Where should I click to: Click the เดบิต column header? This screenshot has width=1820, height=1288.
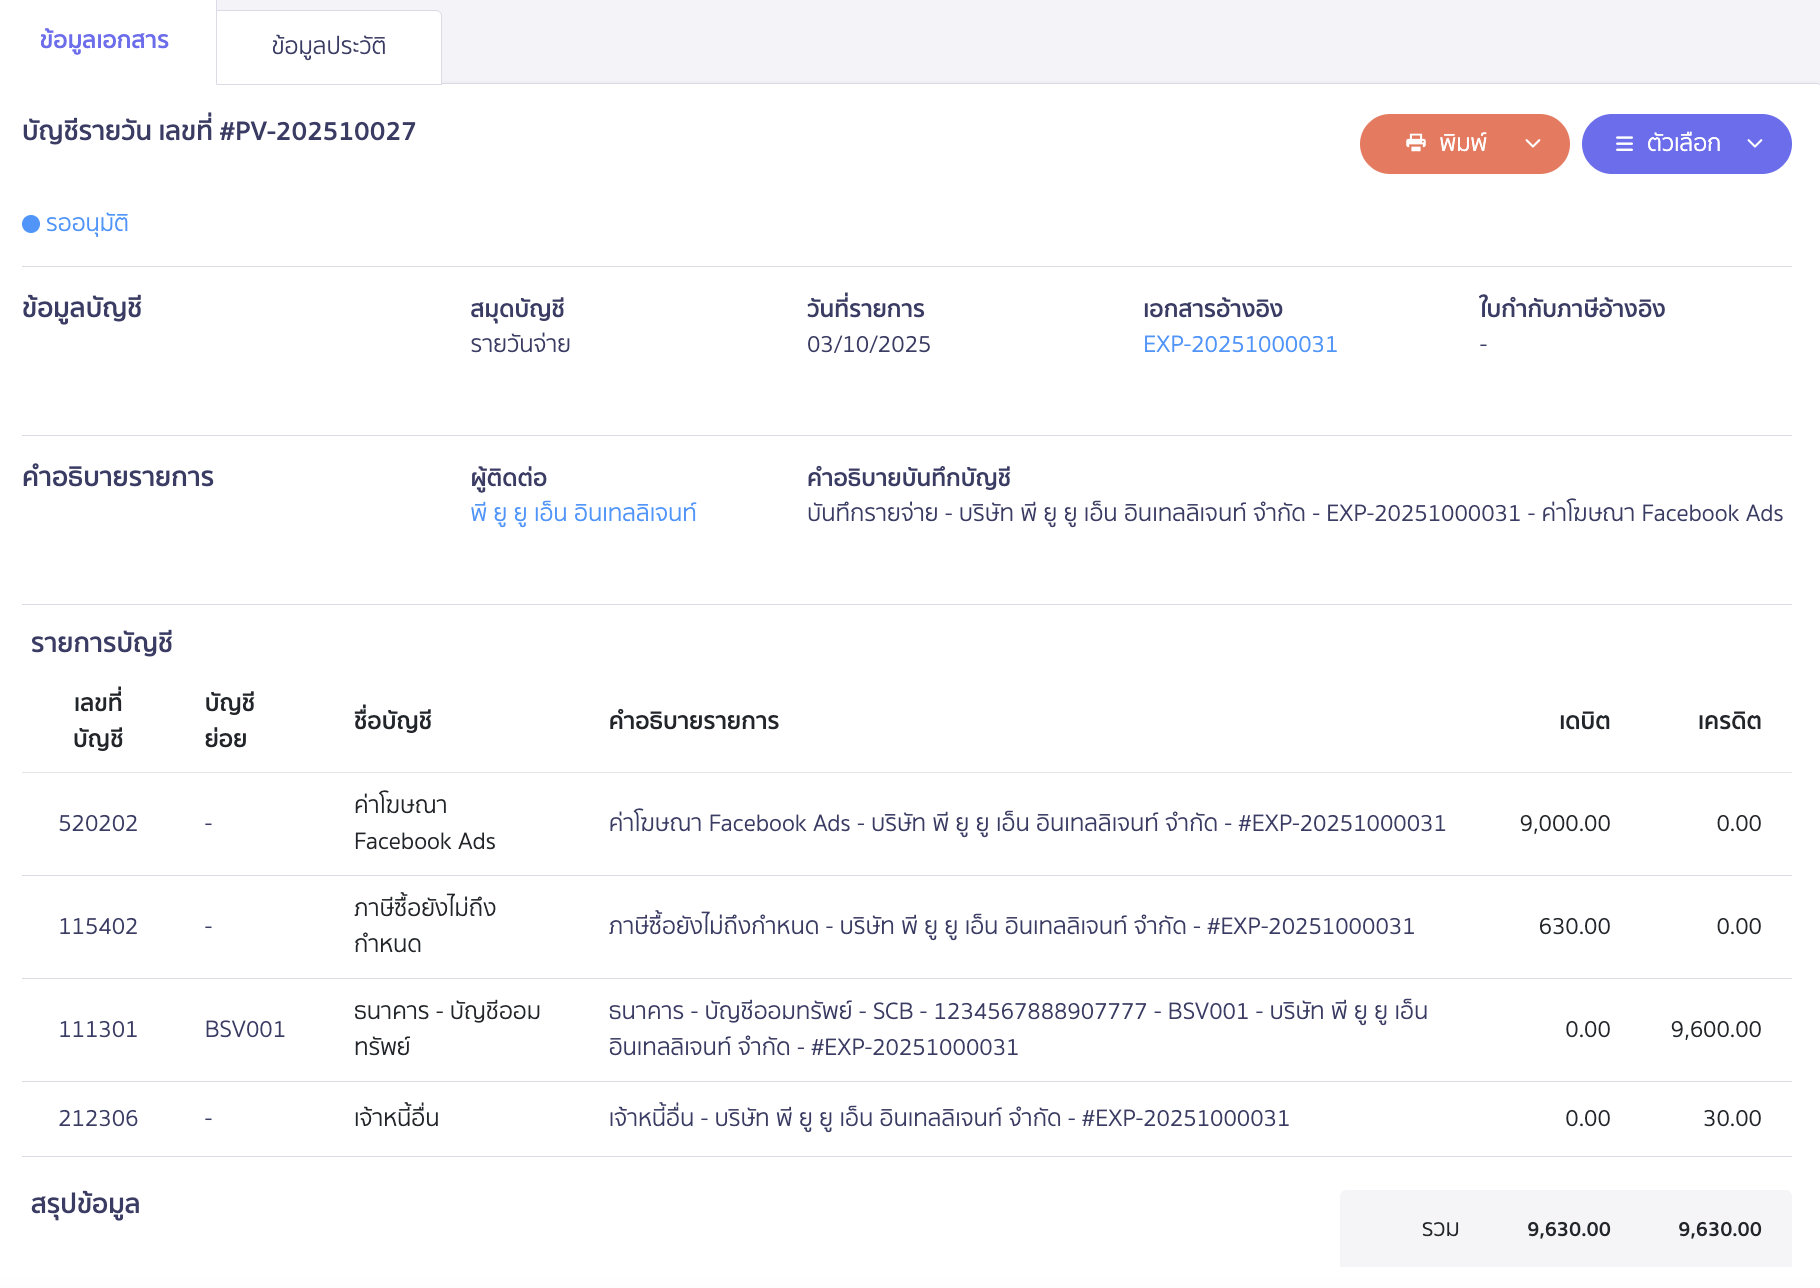click(1584, 721)
